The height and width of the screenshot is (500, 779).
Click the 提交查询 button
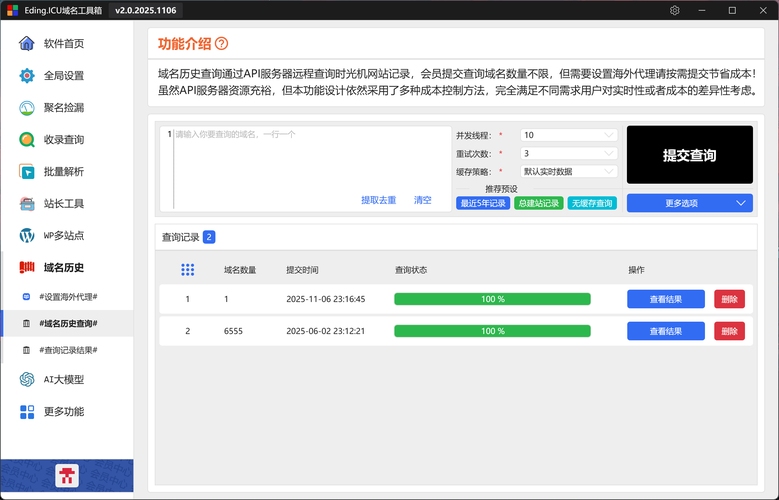tap(690, 155)
